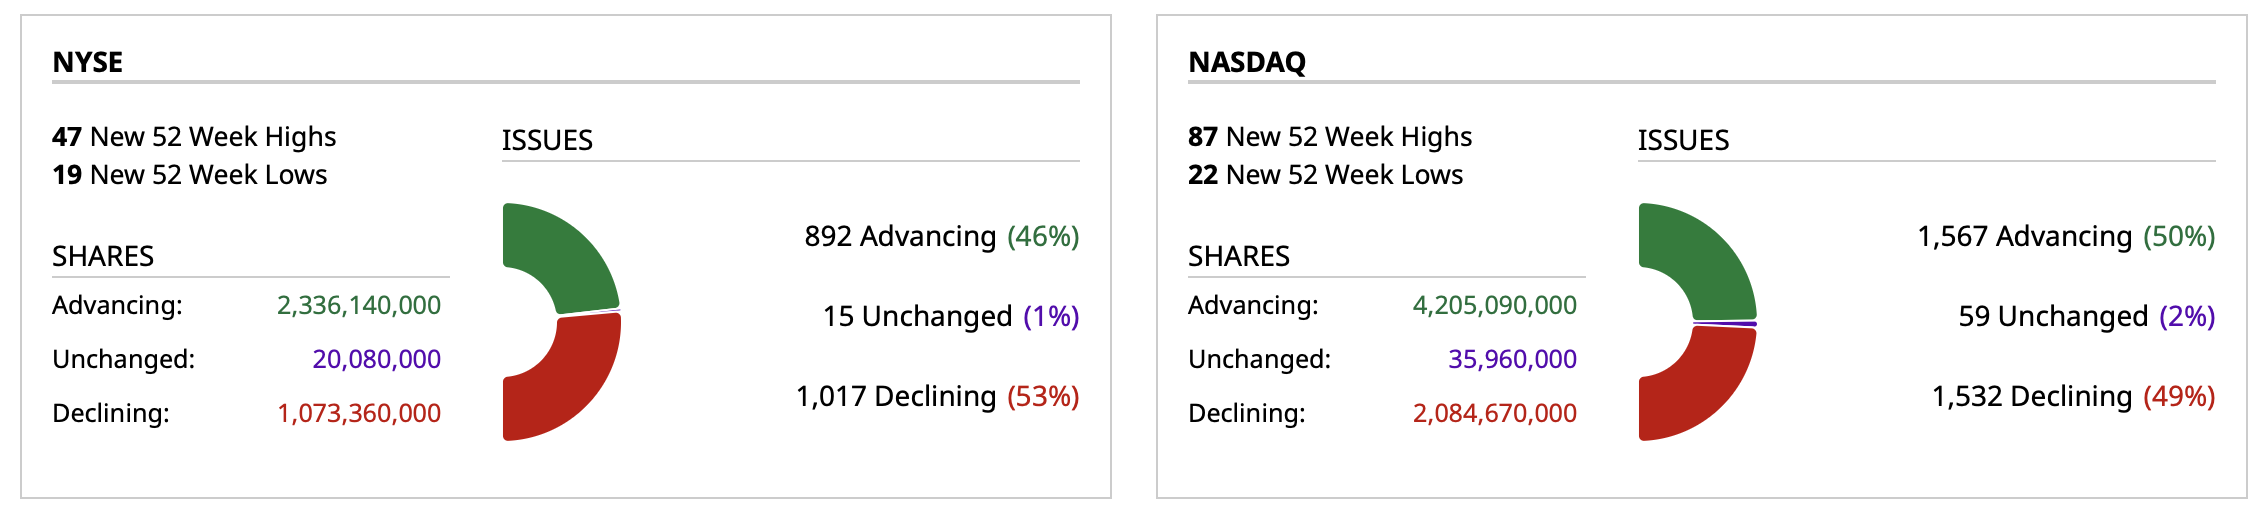The width and height of the screenshot is (2264, 526).
Task: Click NYSE unchanged shares value 20,080,000
Action: (376, 359)
